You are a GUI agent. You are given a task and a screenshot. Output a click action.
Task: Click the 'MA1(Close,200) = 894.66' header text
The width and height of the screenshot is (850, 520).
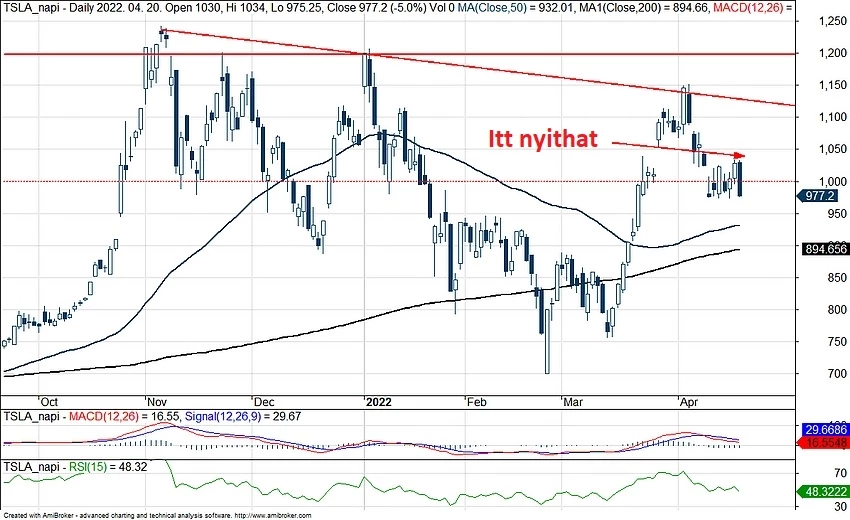642,9
